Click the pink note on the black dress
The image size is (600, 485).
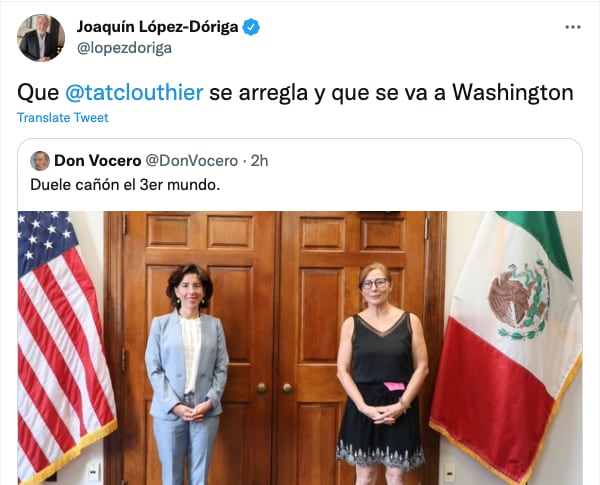coord(394,386)
